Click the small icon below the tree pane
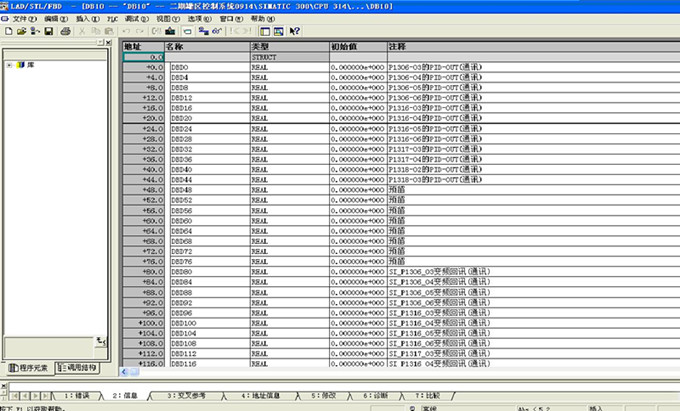 [x=101, y=342]
